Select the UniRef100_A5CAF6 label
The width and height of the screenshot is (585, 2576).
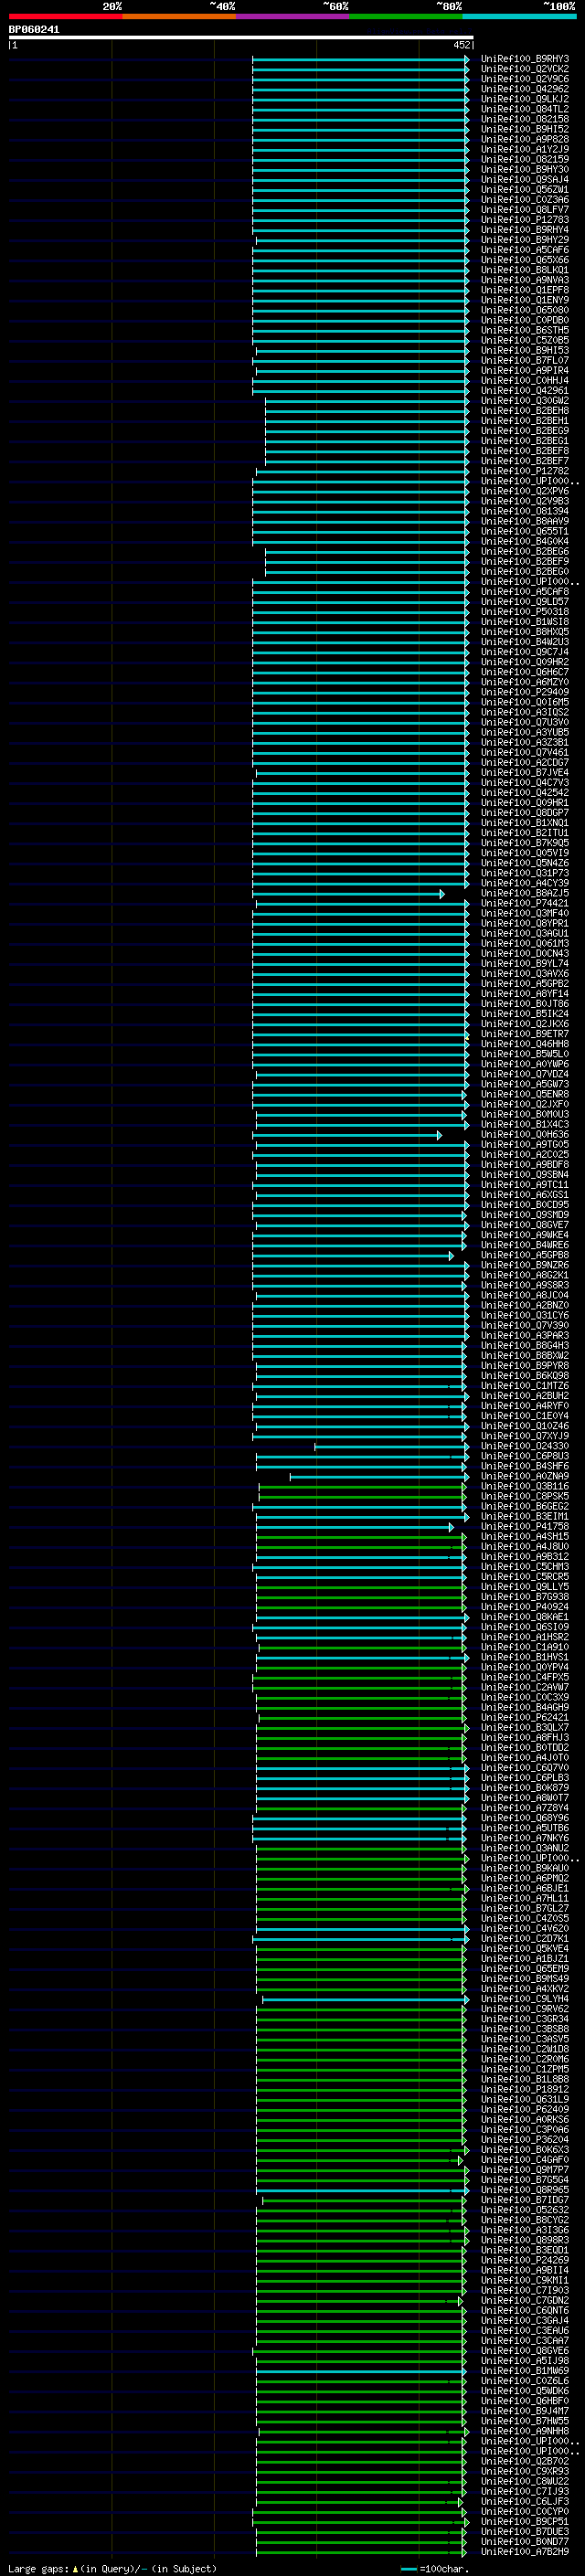524,250
